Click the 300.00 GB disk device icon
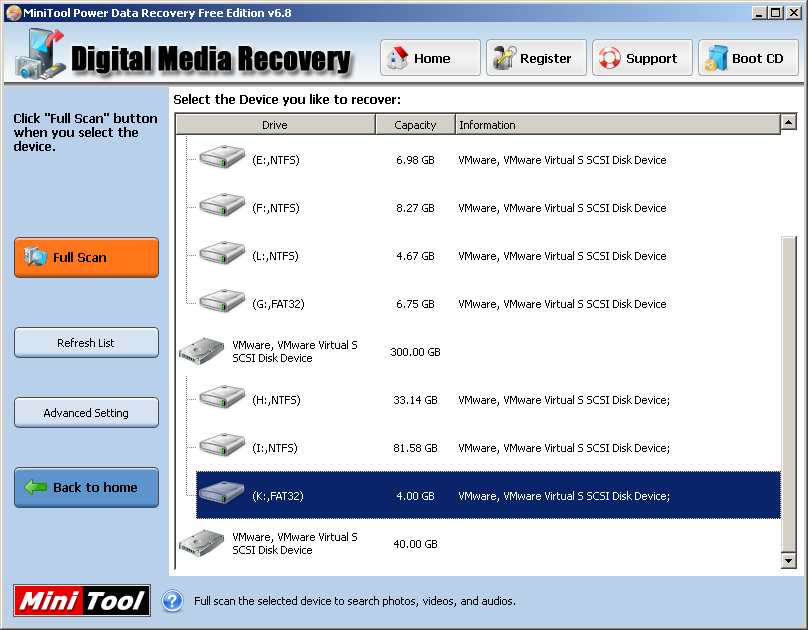The image size is (808, 630). [201, 351]
